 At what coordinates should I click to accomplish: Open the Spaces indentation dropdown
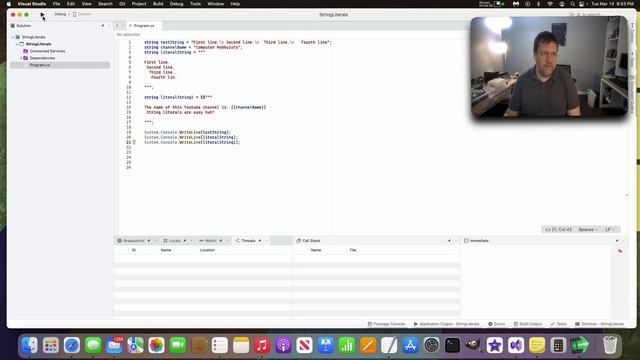[588, 229]
